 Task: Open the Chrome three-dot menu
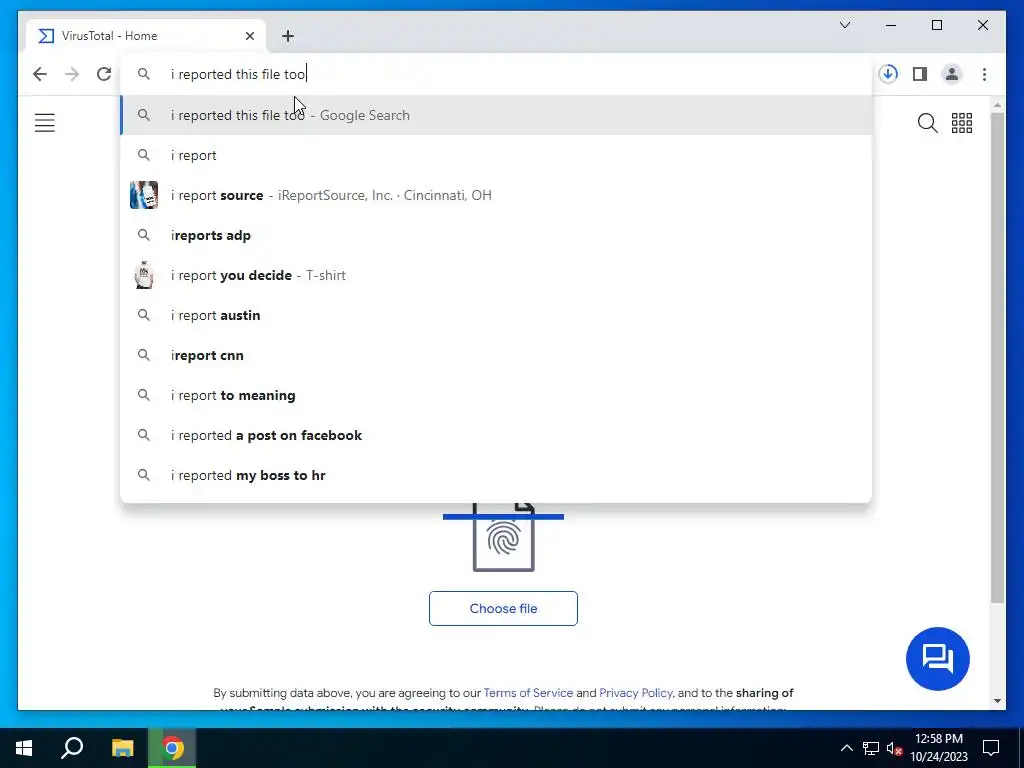click(984, 74)
